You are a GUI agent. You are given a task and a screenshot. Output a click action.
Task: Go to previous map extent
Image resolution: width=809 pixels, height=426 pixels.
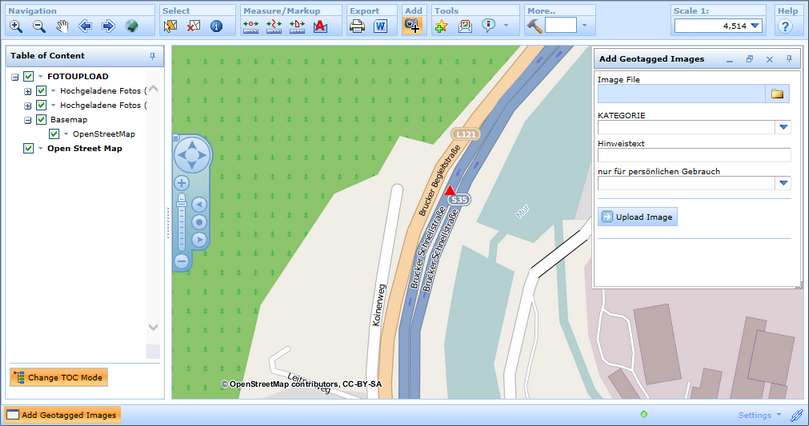coord(85,27)
